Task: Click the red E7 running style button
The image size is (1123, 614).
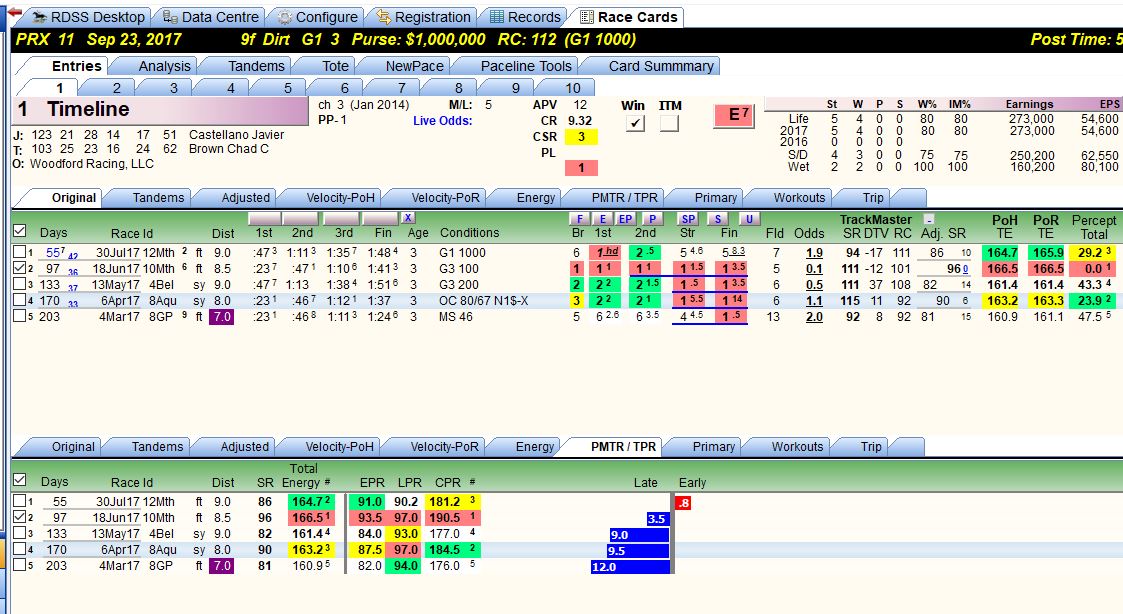Action: [x=734, y=115]
